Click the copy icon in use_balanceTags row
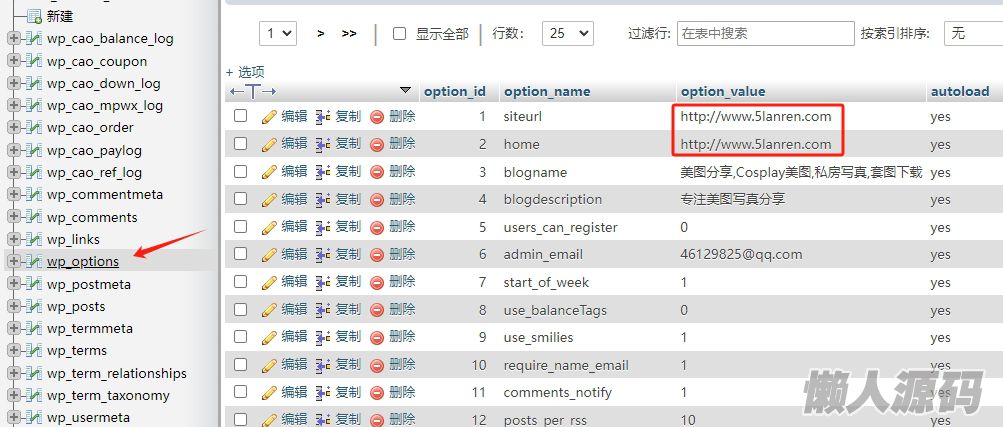Screen dimensions: 1003x427 323,309
